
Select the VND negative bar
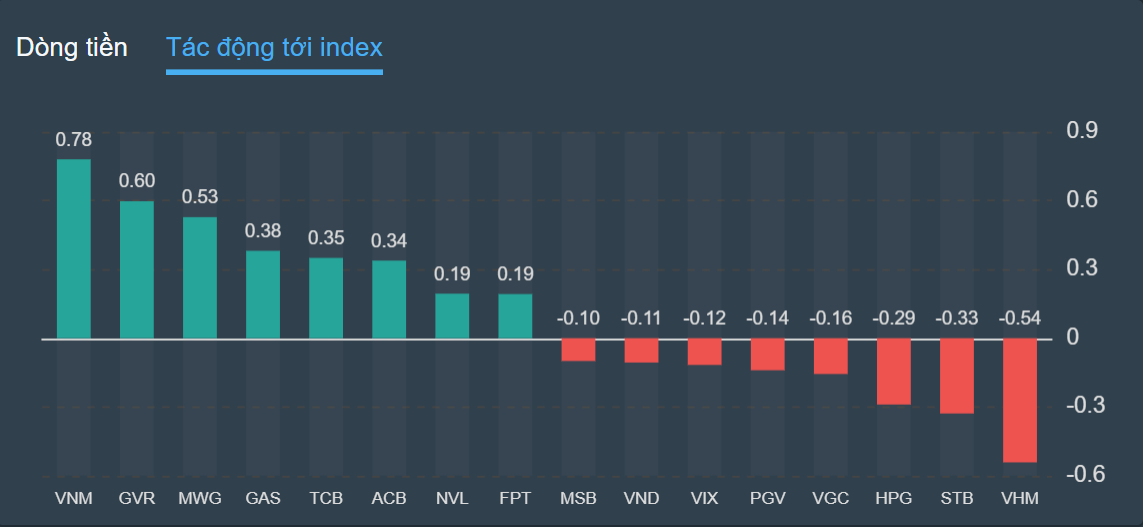click(641, 351)
